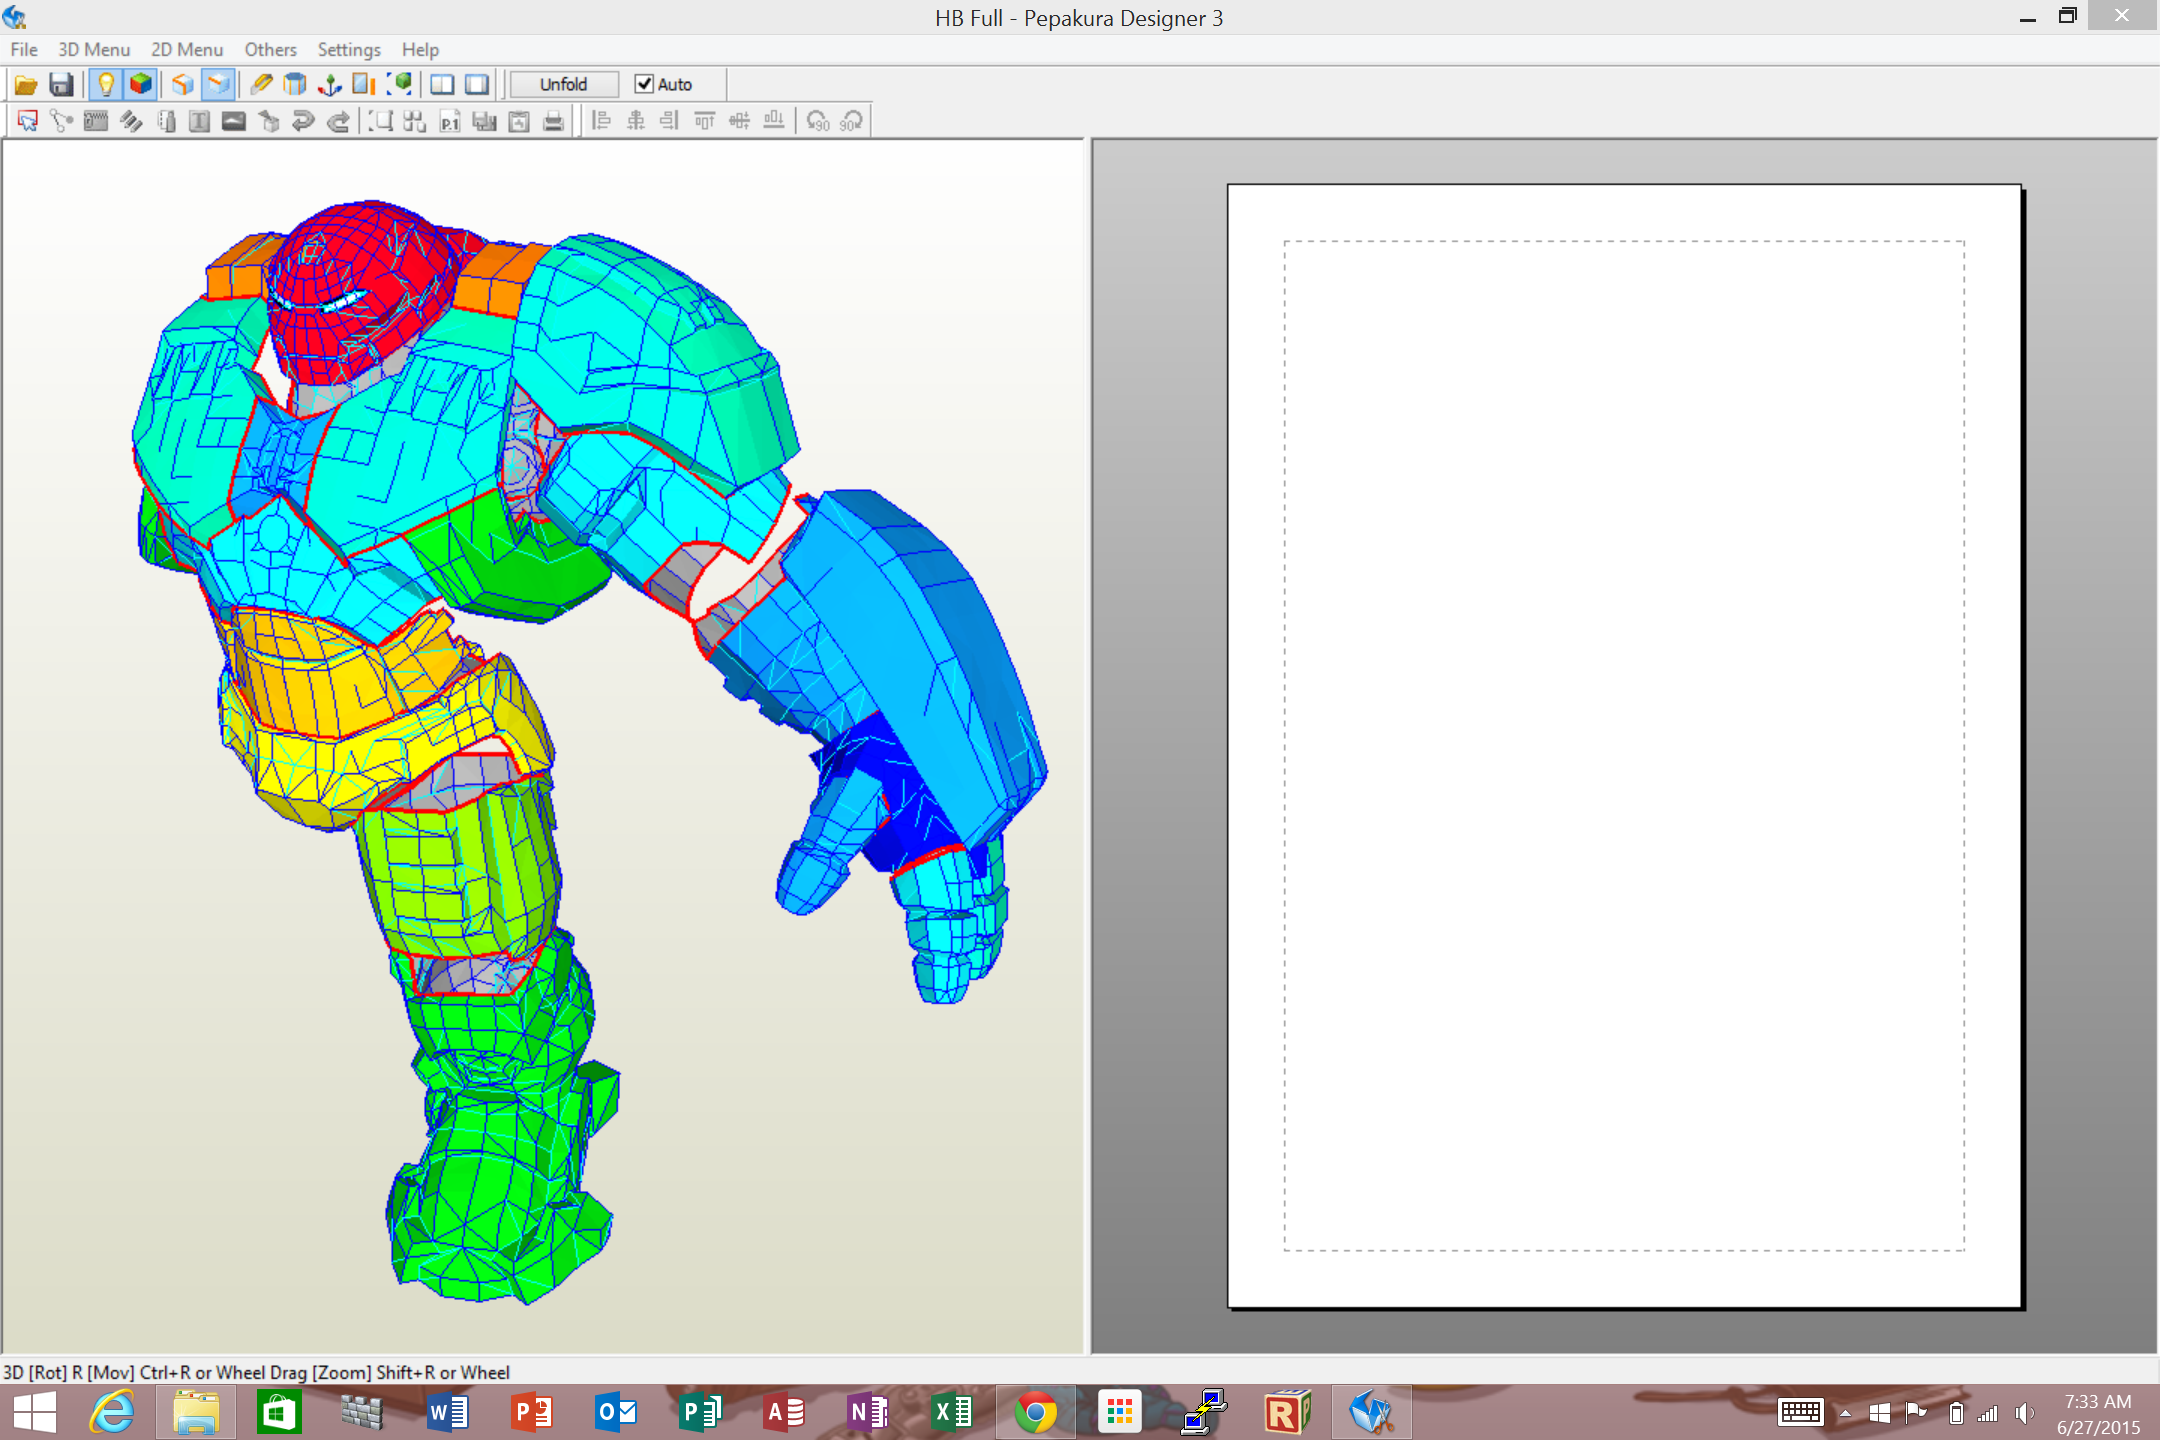Open Excel from taskbar

click(x=952, y=1412)
